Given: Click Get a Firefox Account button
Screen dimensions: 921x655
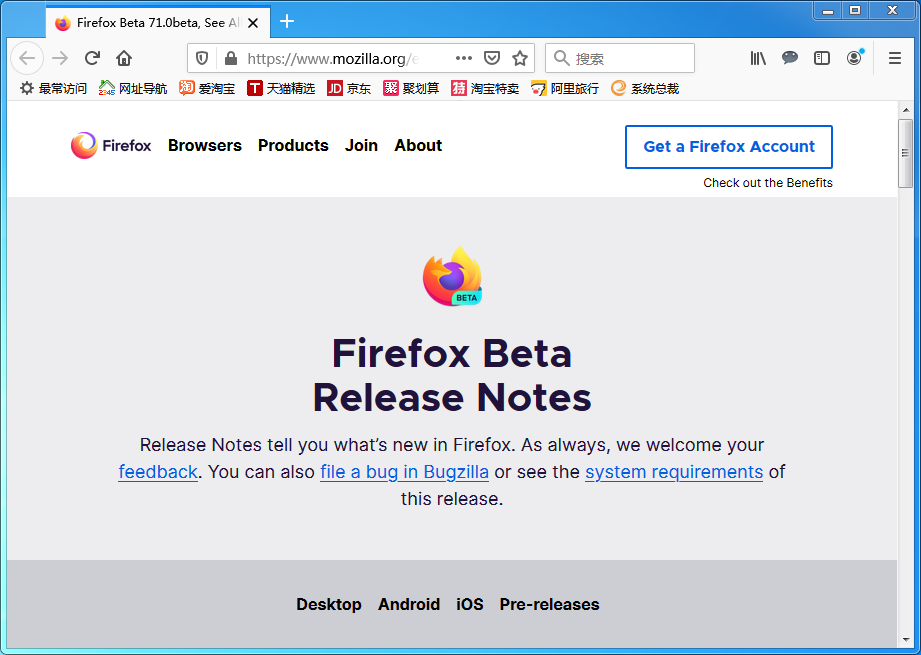Looking at the screenshot, I should [729, 147].
